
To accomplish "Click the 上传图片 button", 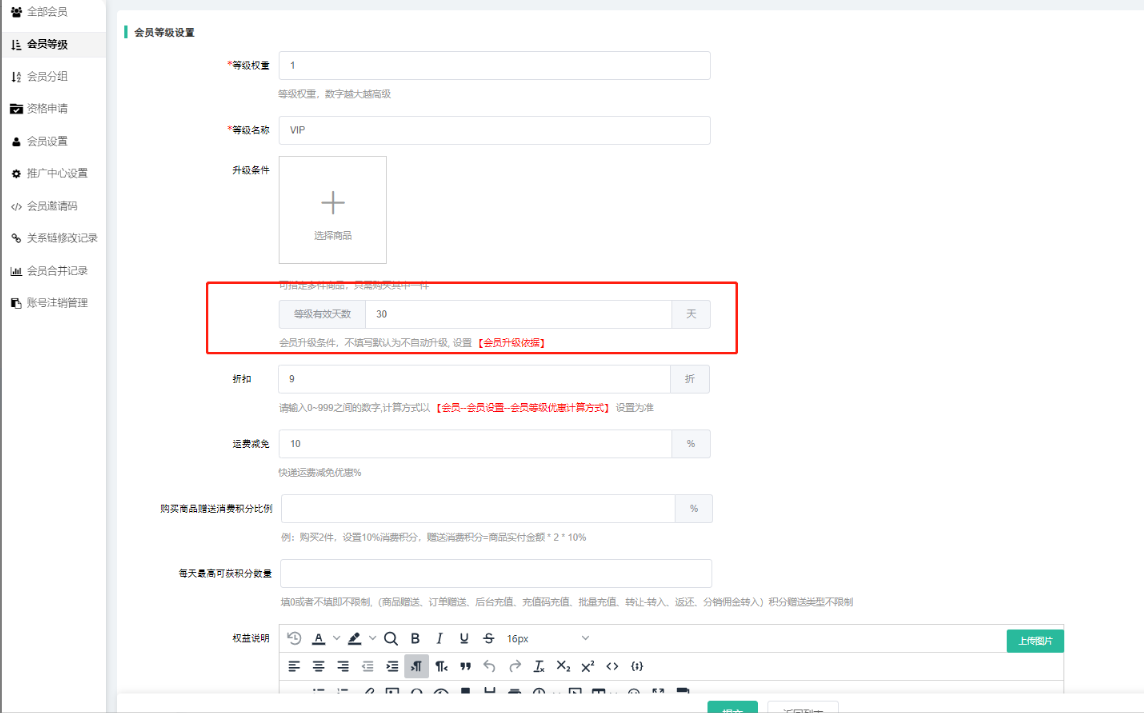I will pyautogui.click(x=1035, y=641).
